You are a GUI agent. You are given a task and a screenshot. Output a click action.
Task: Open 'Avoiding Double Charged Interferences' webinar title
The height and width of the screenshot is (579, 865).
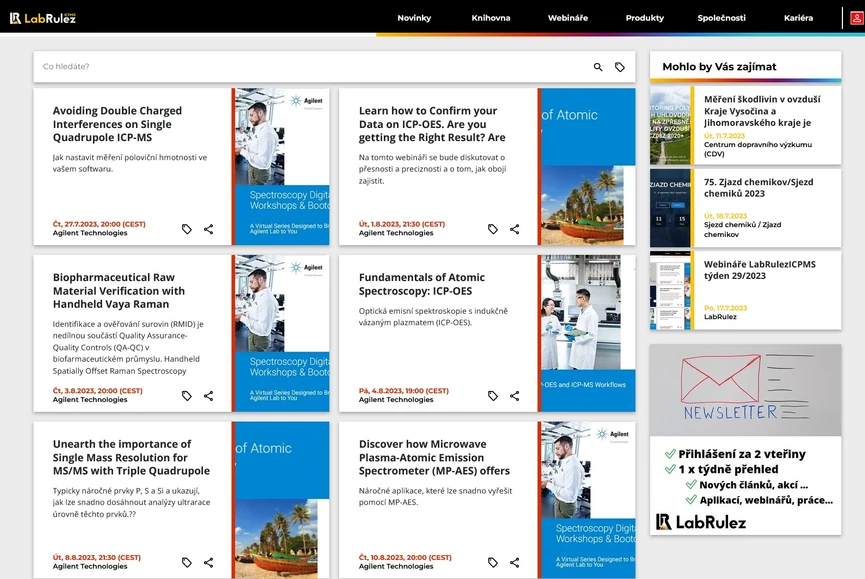pyautogui.click(x=118, y=124)
